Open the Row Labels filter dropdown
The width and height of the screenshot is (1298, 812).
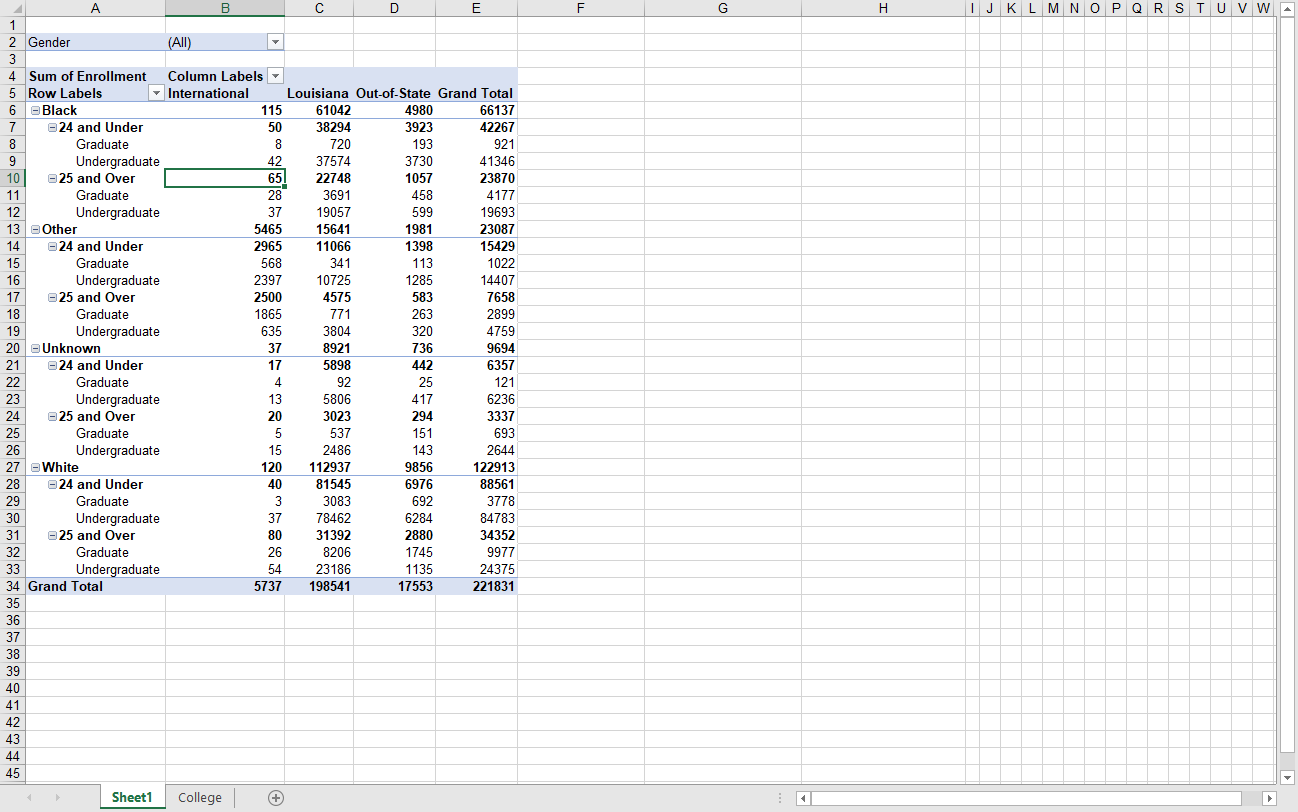[156, 93]
